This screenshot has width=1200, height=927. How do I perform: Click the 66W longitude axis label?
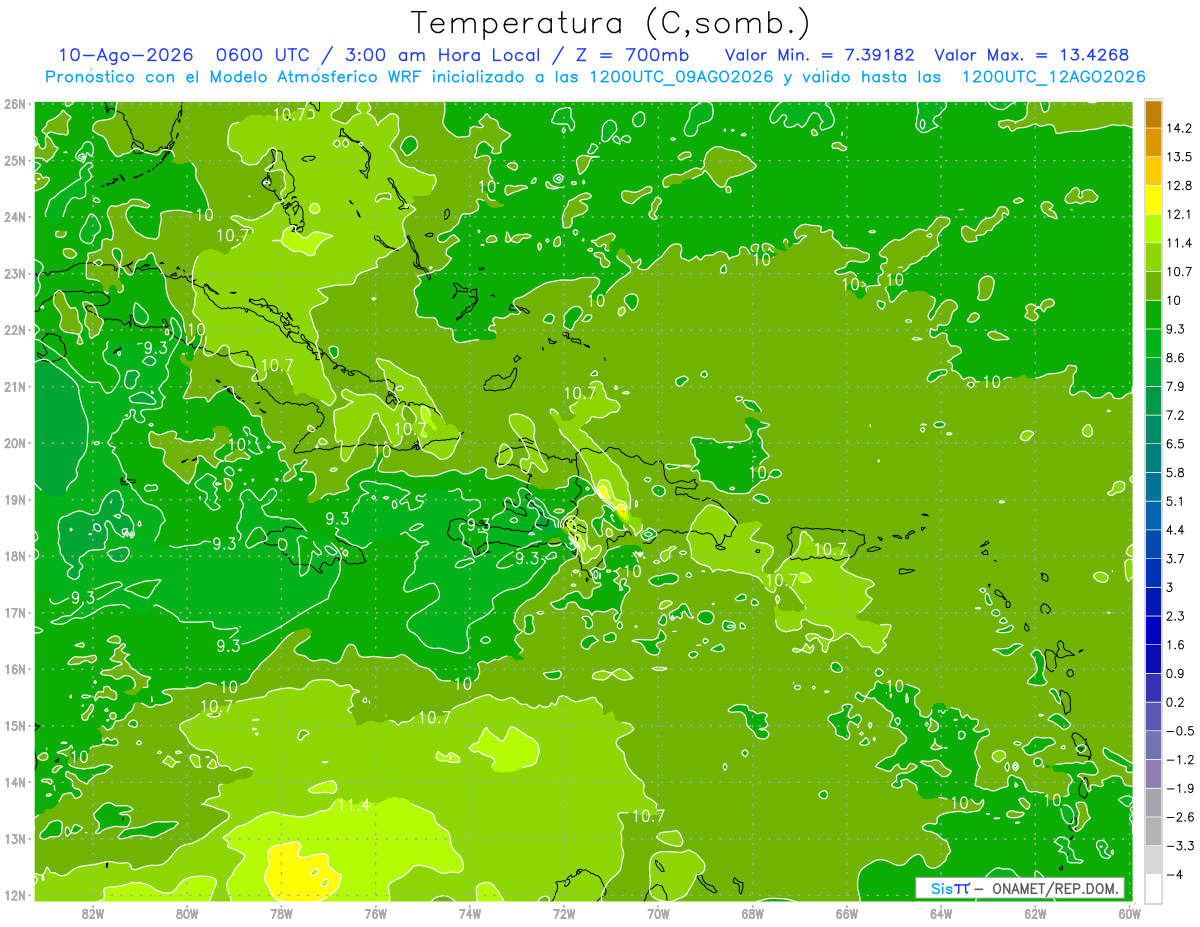(847, 913)
